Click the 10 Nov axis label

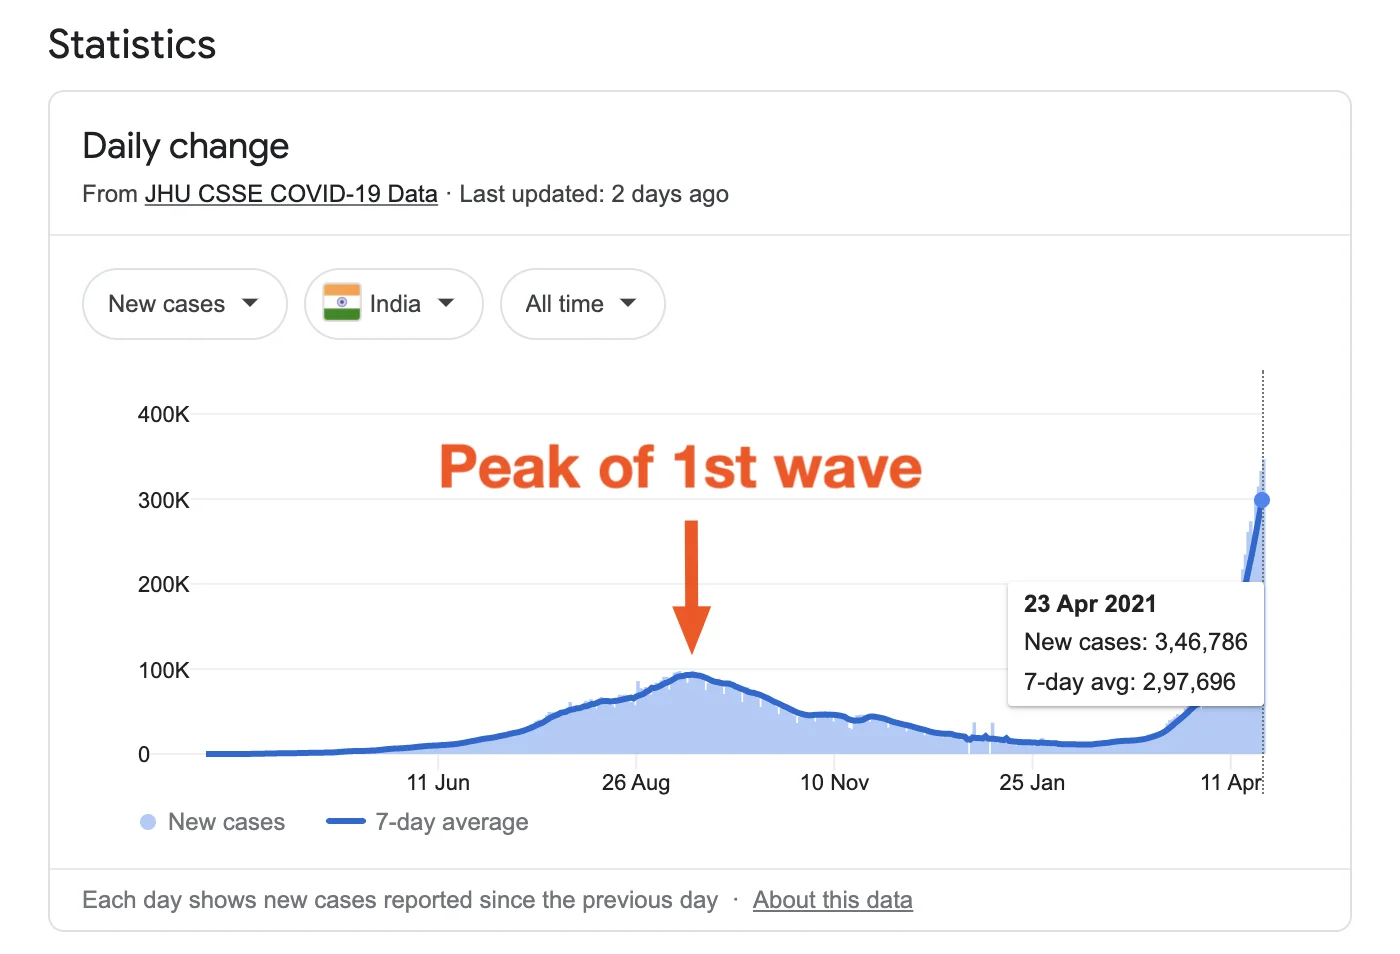(x=834, y=782)
